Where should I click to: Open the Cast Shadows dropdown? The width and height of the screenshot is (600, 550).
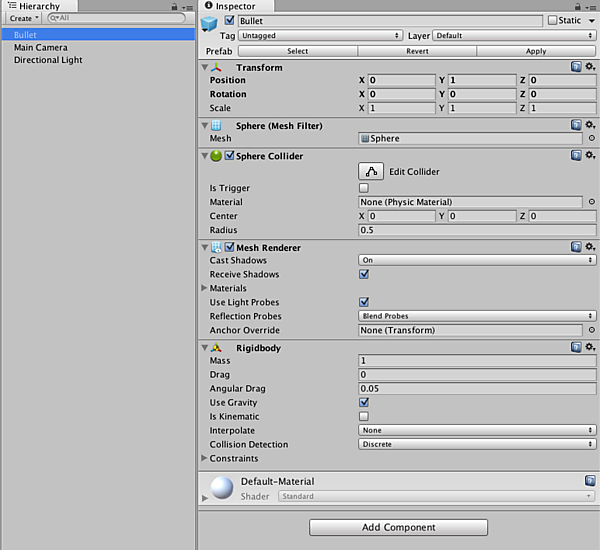pos(477,260)
